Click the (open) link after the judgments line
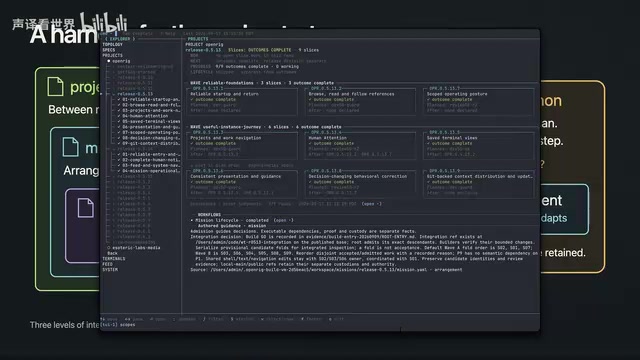640x360 pixels. pyautogui.click(x=371, y=204)
